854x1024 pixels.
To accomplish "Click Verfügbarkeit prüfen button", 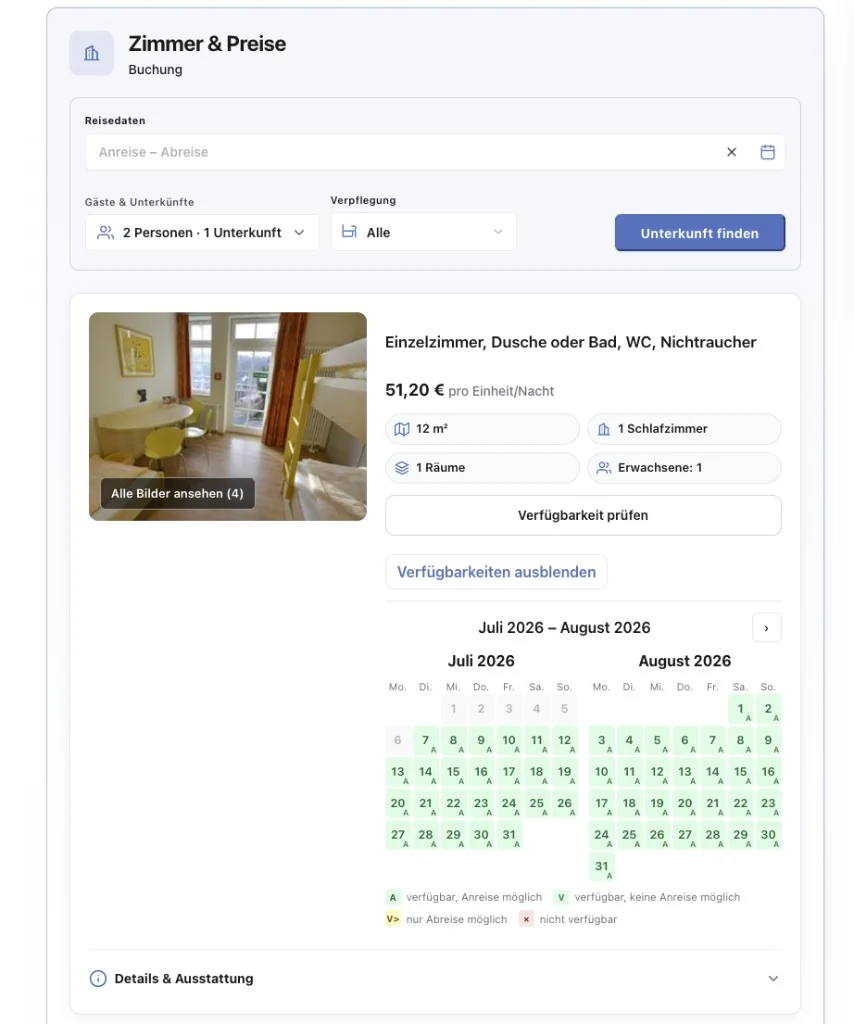I will pyautogui.click(x=583, y=515).
